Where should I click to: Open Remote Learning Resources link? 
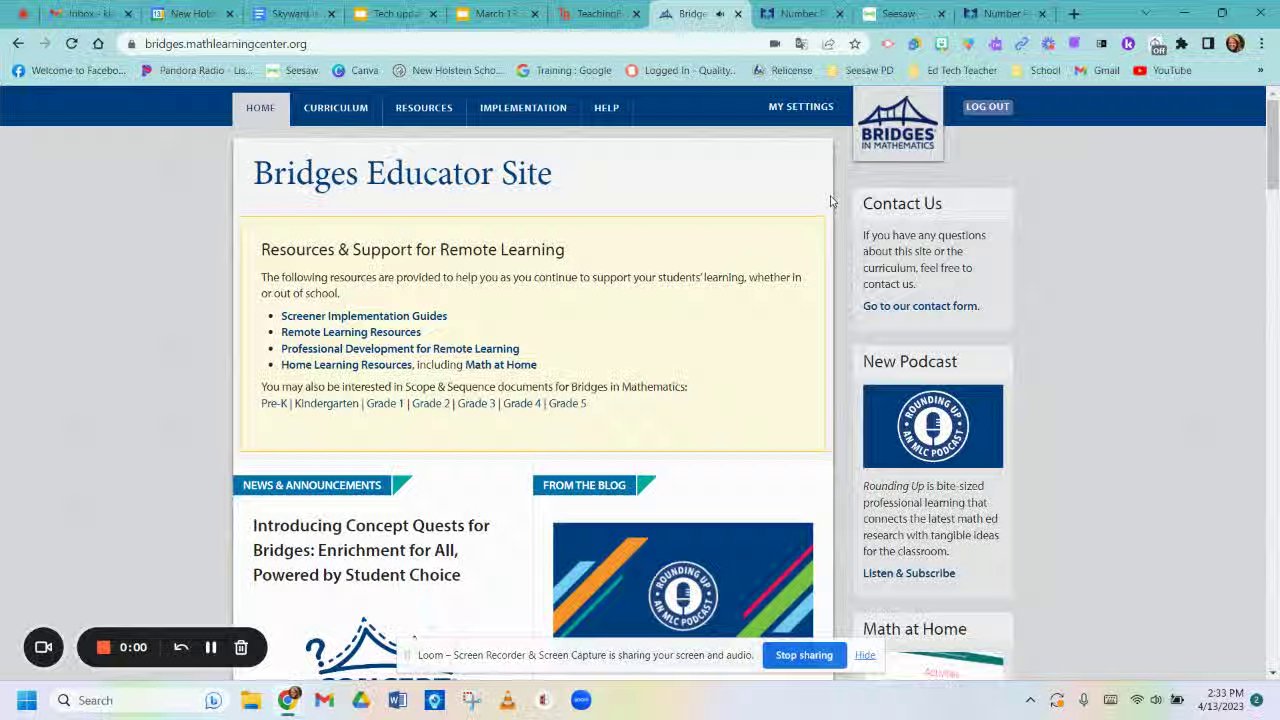(x=351, y=332)
